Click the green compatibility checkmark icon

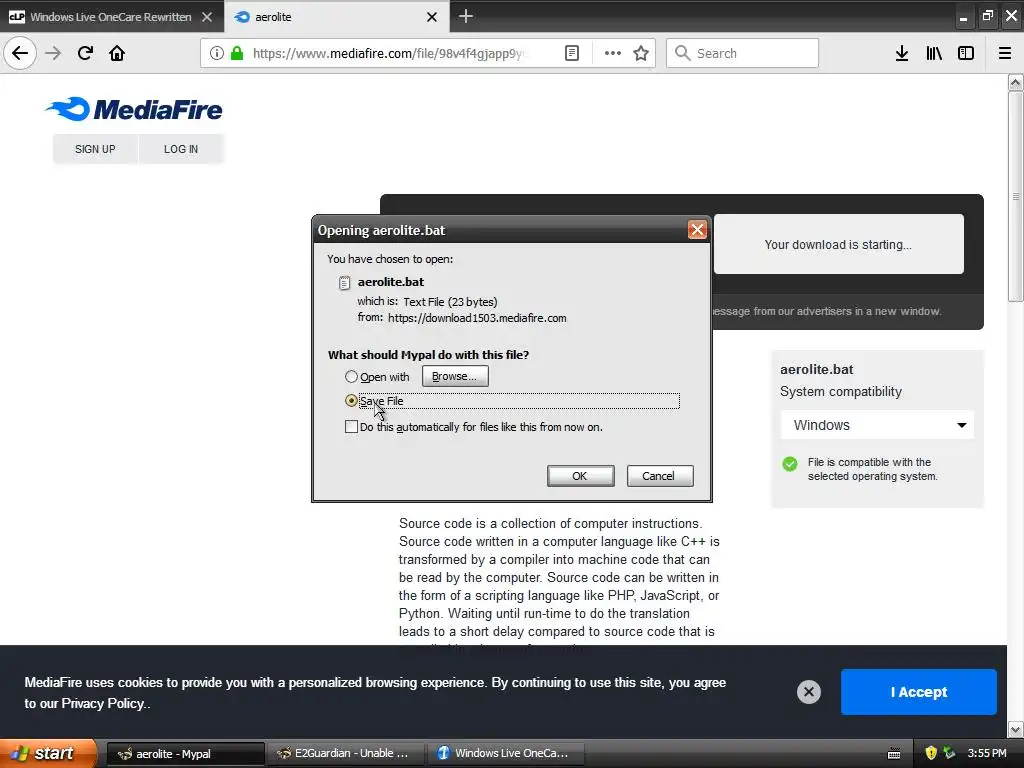click(x=790, y=464)
